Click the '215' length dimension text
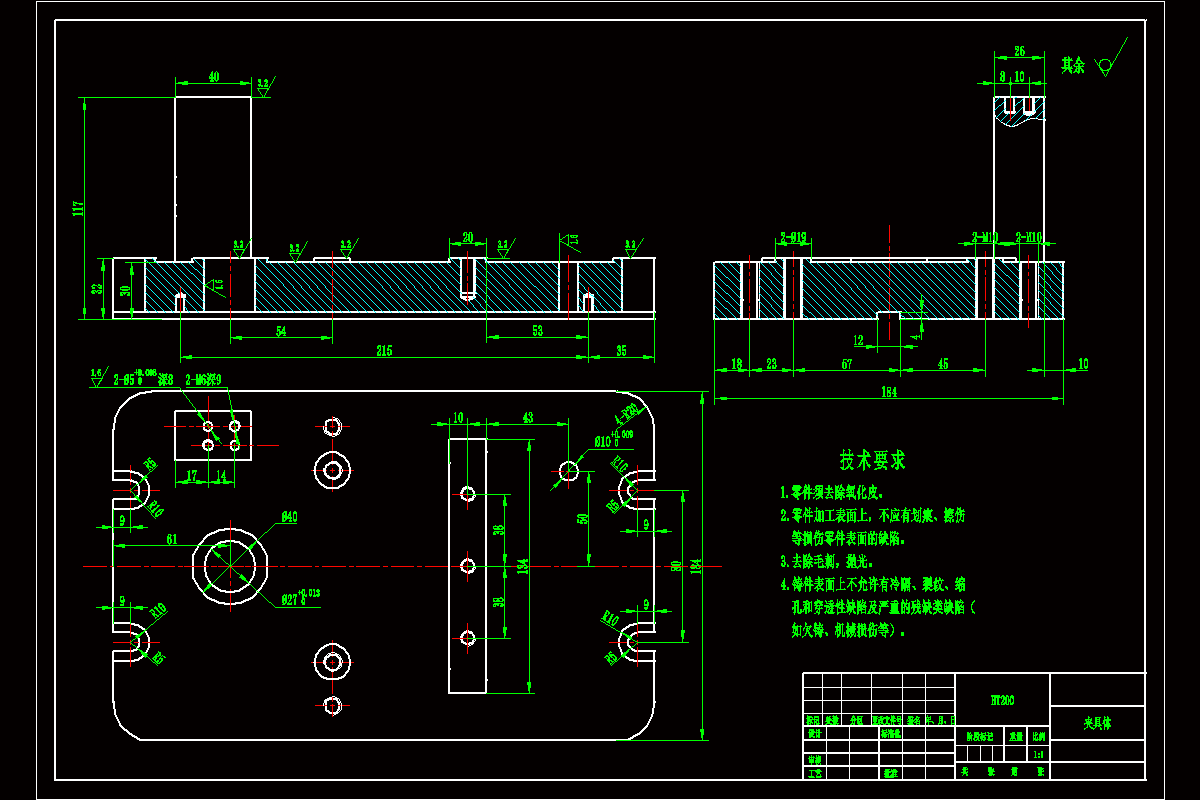 click(385, 351)
